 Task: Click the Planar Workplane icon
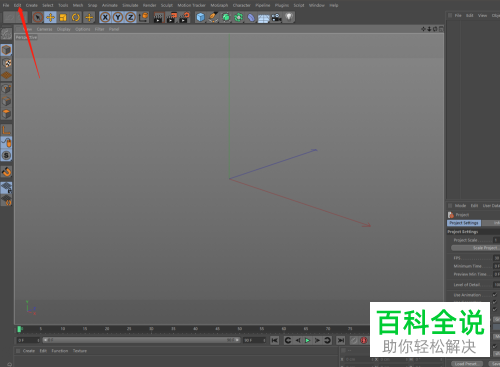(x=6, y=200)
